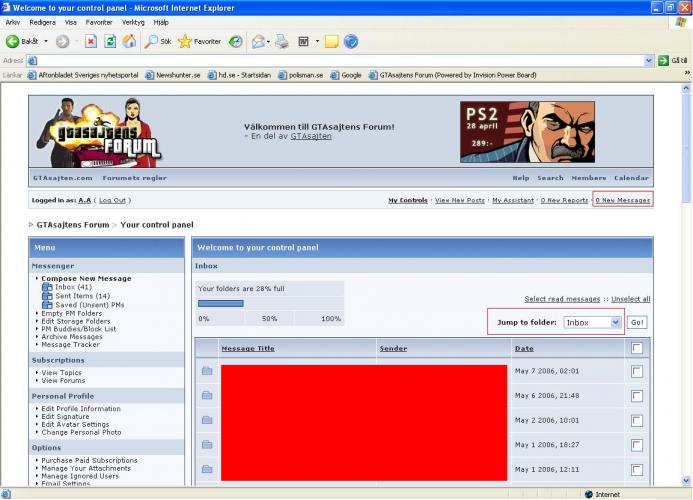The image size is (693, 500).
Task: Click the red Stop loading icon
Action: (x=90, y=42)
